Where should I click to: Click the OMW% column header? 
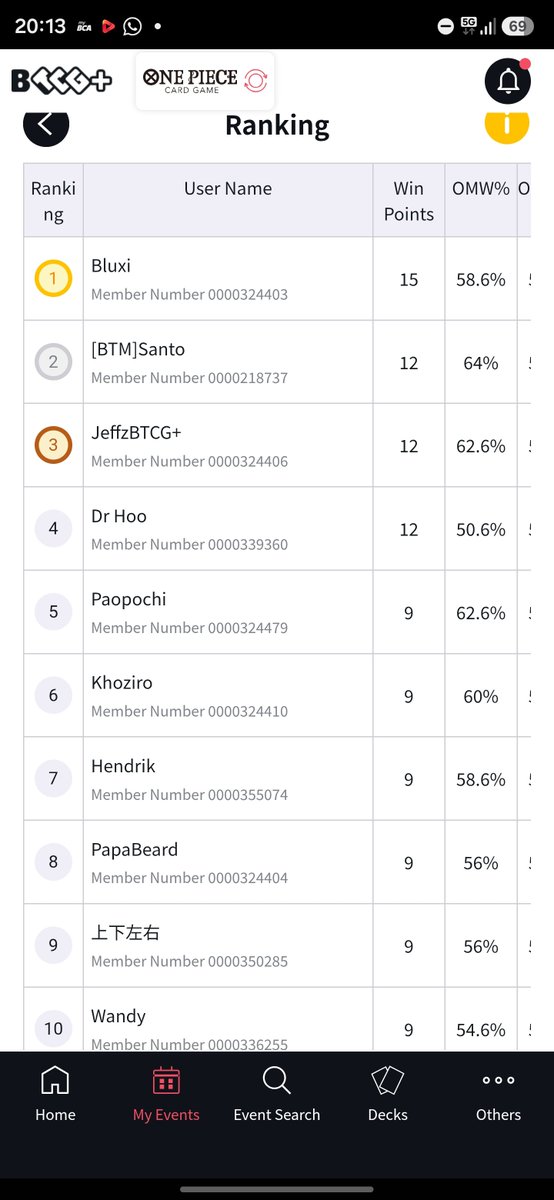tap(481, 188)
